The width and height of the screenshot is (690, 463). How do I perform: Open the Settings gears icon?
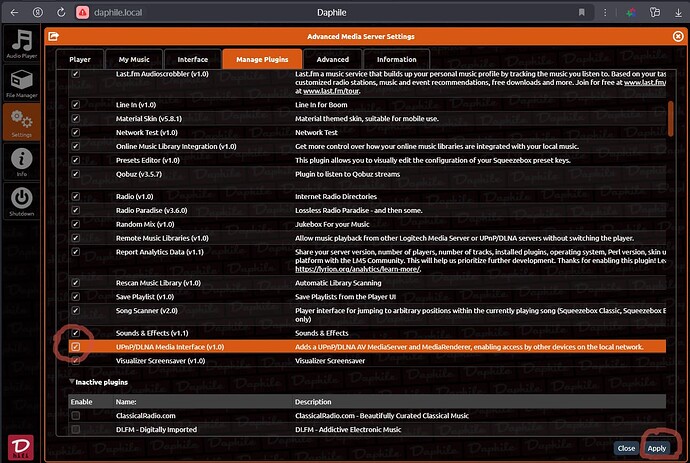21,122
